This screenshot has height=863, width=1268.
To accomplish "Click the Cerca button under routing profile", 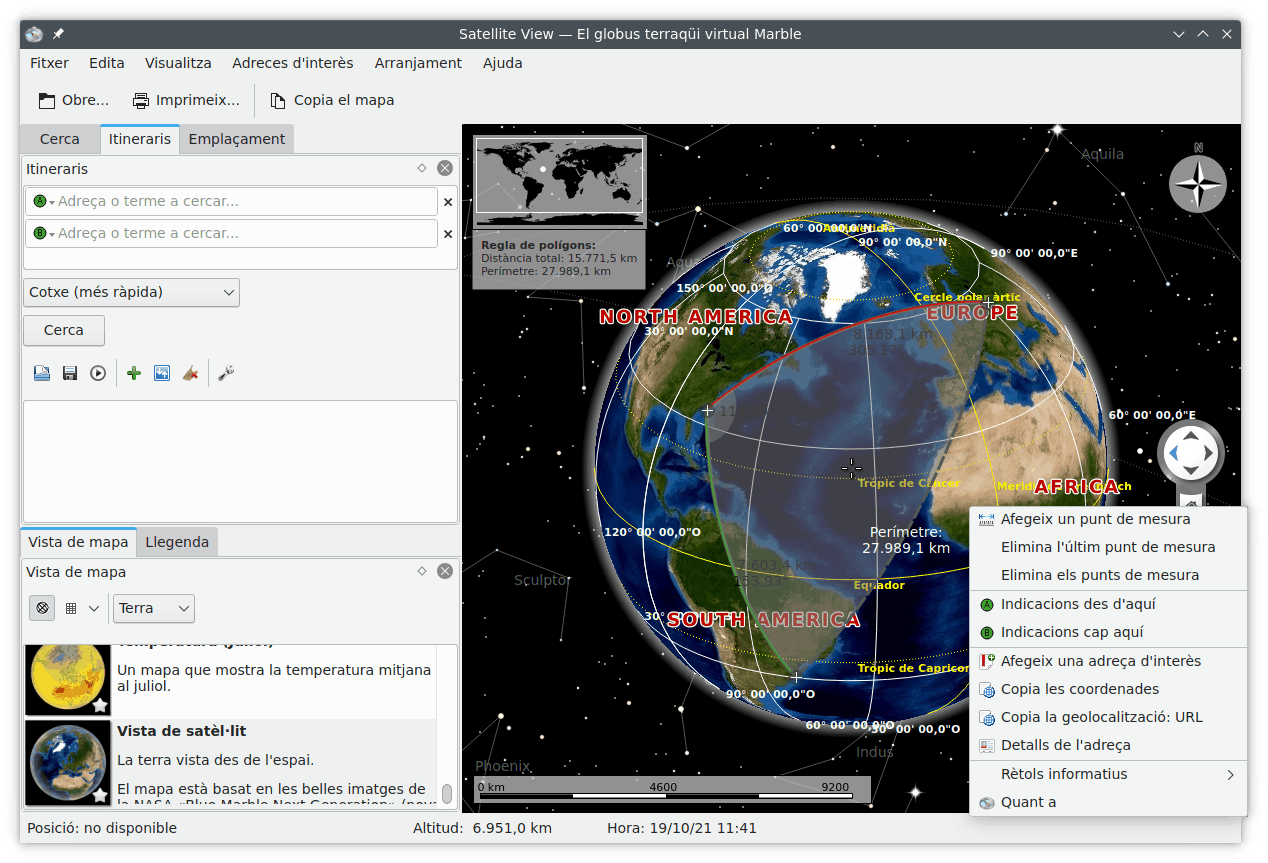I will coord(64,330).
